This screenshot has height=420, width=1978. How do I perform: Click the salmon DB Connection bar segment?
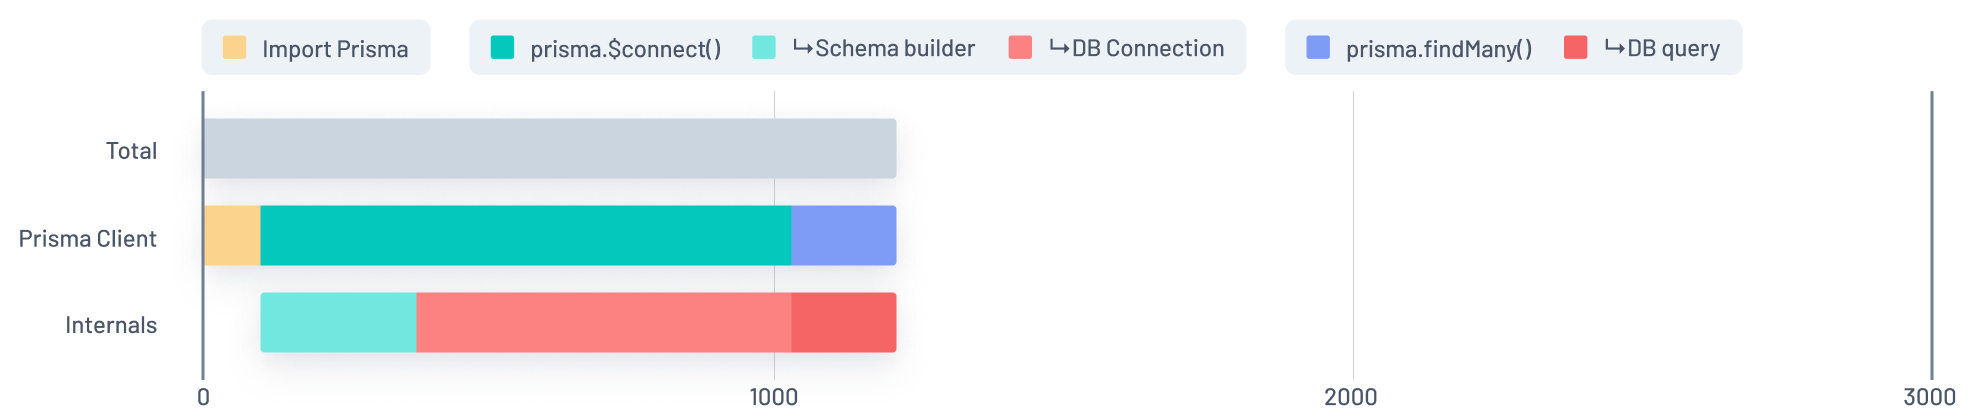[x=603, y=322]
